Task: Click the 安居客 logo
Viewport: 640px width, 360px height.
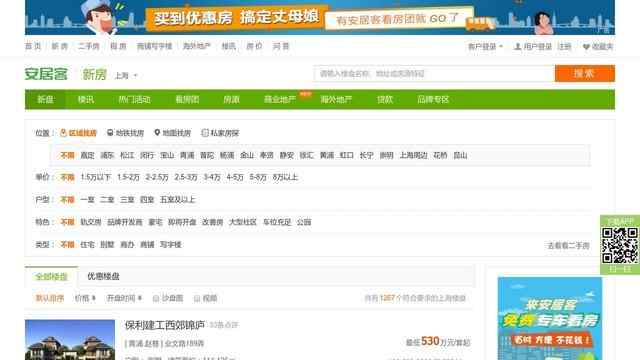Action: 46,74
